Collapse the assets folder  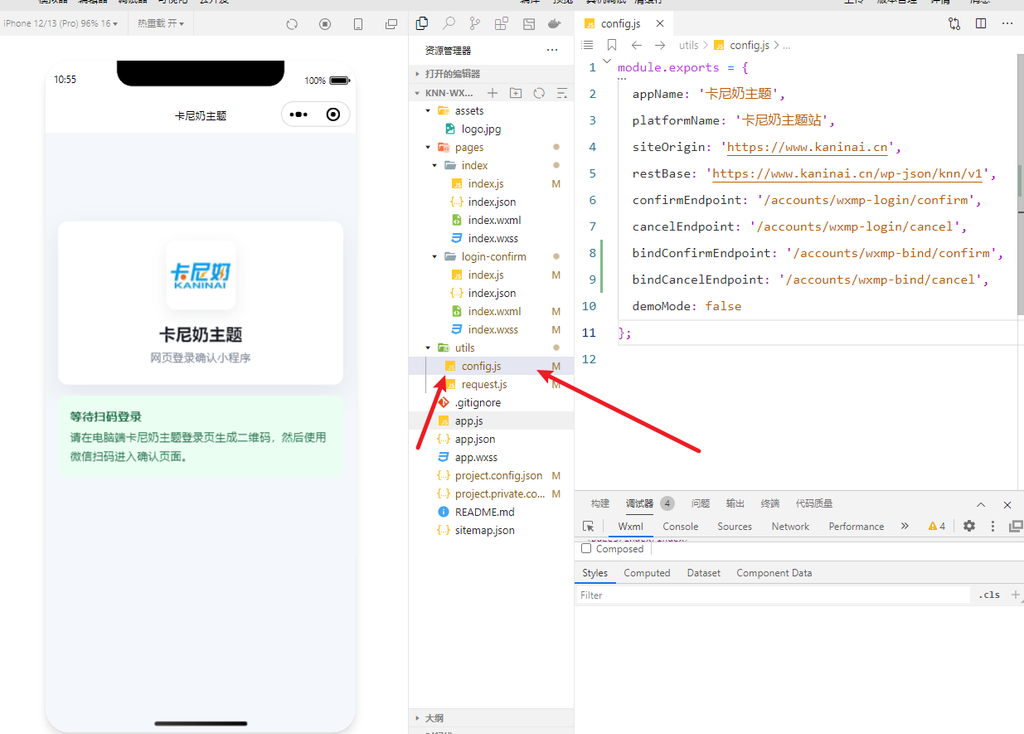428,111
